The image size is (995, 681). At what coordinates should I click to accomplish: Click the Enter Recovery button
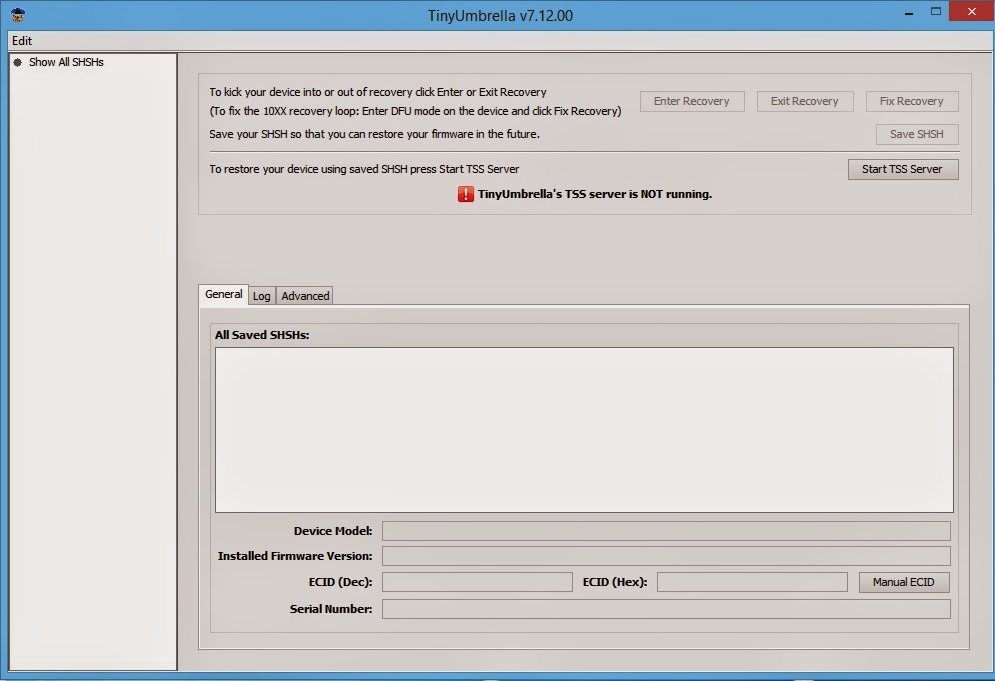692,101
